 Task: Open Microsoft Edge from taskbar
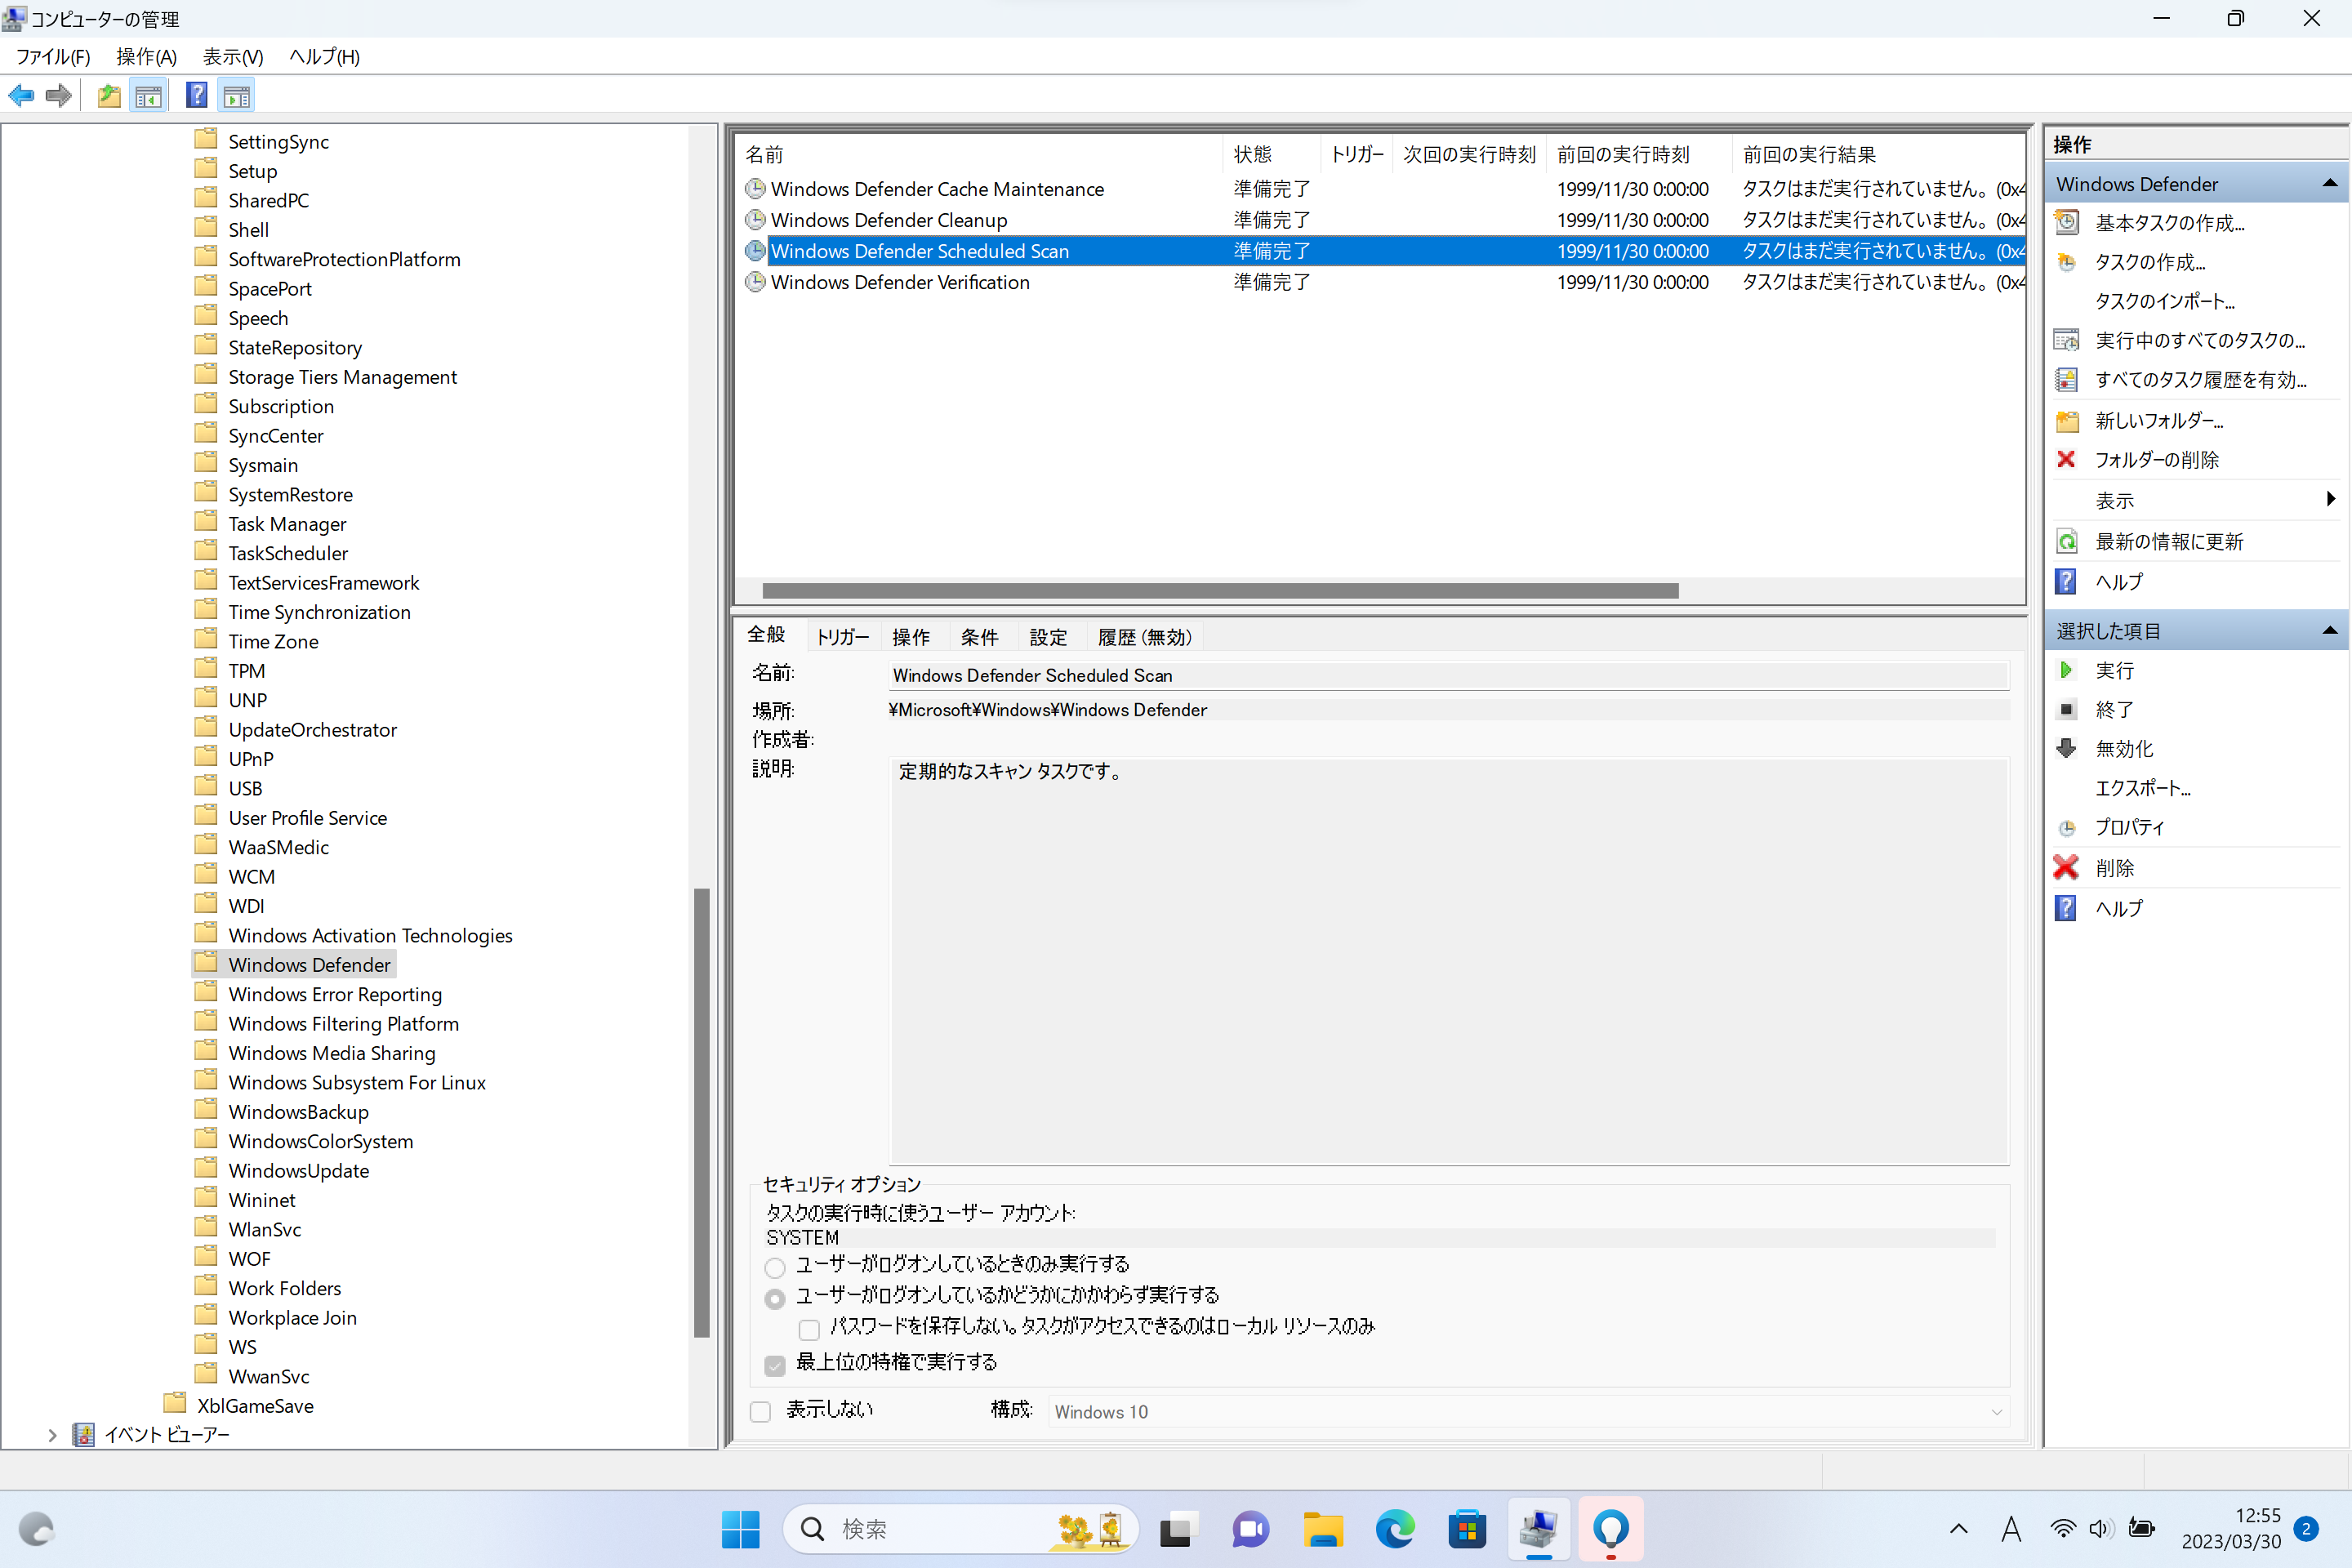pyautogui.click(x=1395, y=1529)
